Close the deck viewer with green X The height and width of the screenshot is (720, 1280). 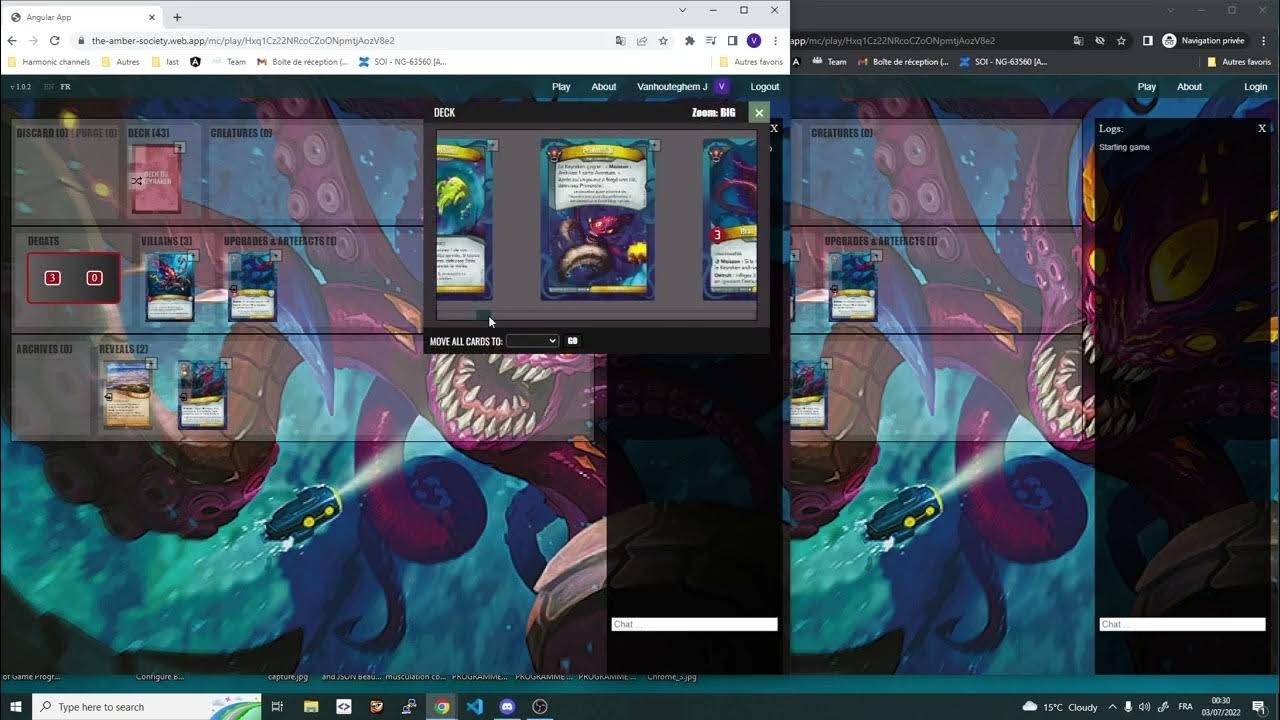(759, 113)
